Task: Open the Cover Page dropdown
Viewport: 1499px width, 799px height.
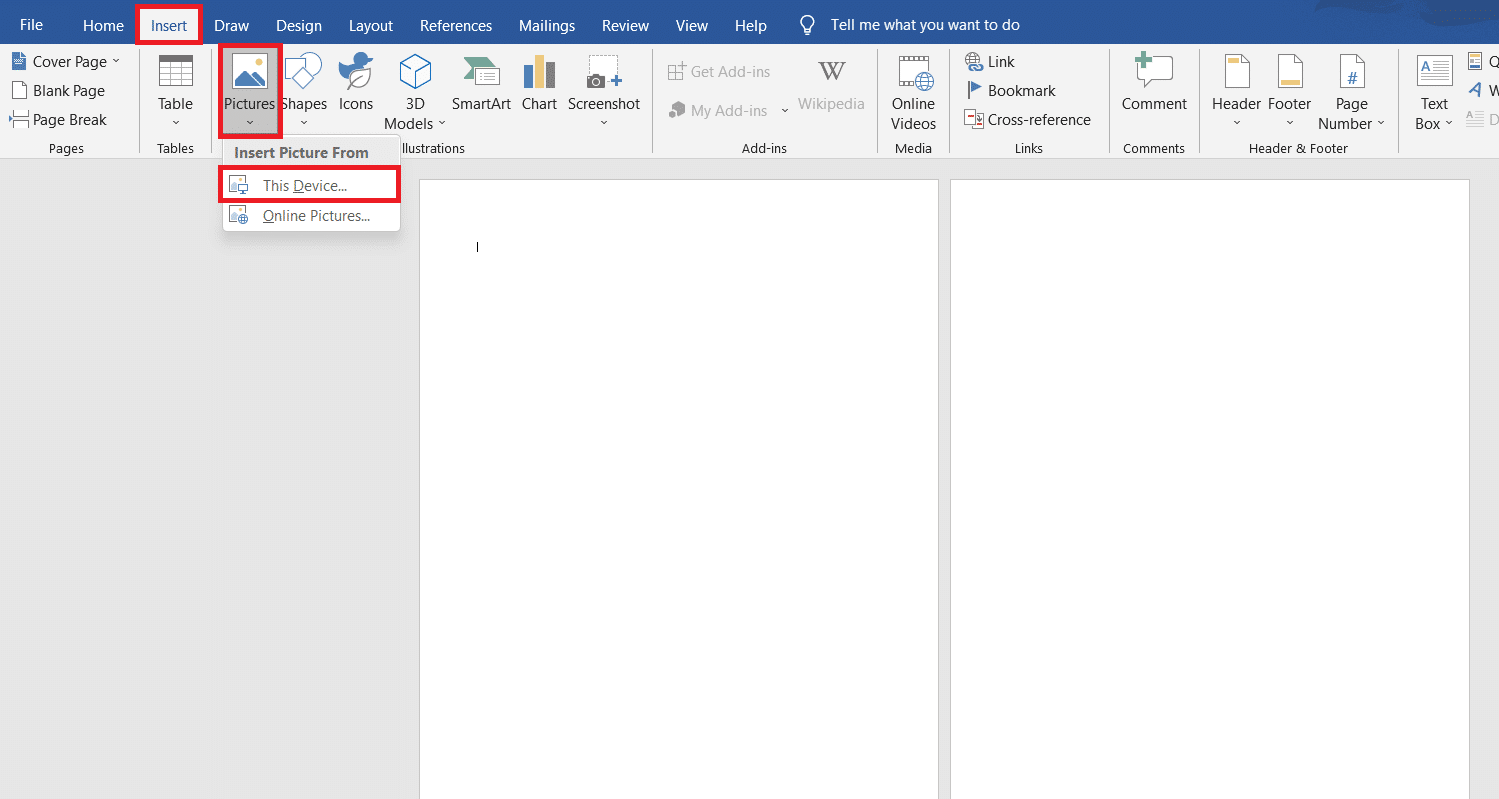Action: coord(66,61)
